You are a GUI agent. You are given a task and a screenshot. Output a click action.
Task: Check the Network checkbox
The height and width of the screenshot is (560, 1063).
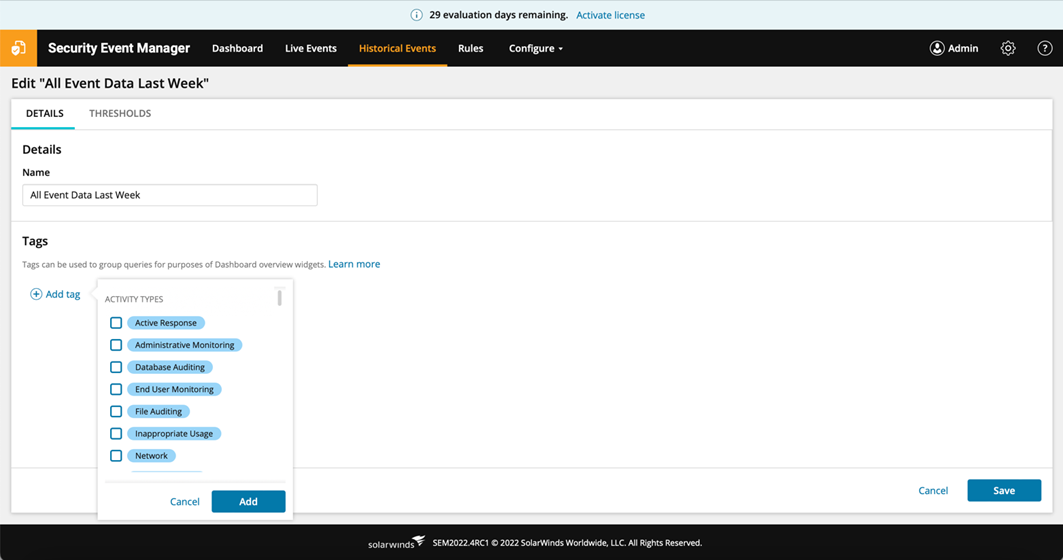(x=116, y=456)
